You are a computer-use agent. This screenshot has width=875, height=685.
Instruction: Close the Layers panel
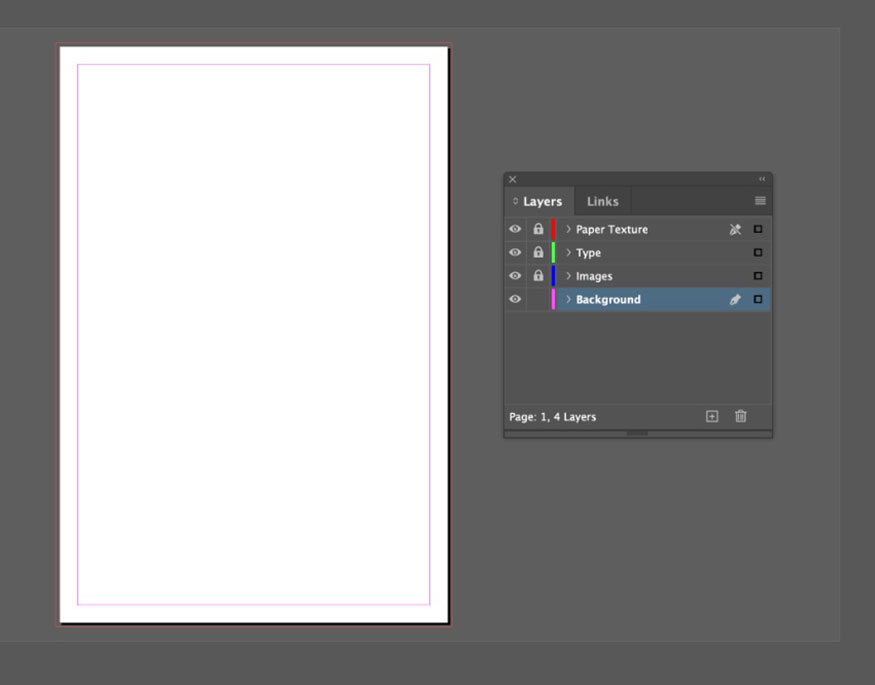click(512, 179)
